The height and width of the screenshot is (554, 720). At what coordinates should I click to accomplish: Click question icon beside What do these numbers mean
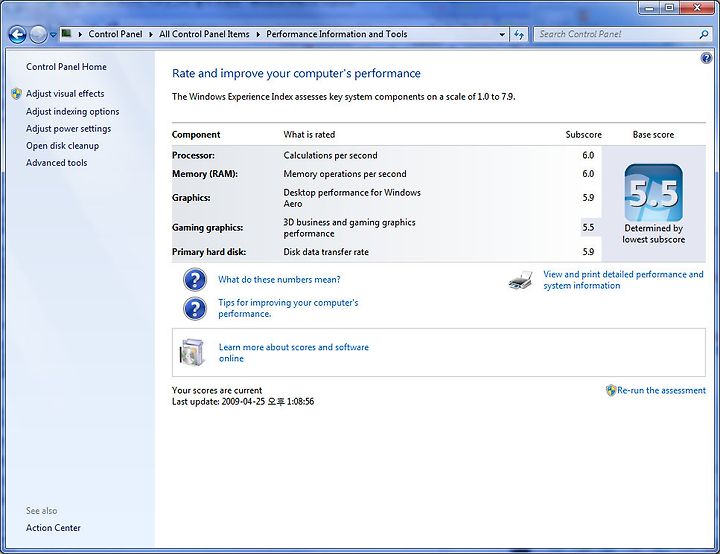(195, 280)
